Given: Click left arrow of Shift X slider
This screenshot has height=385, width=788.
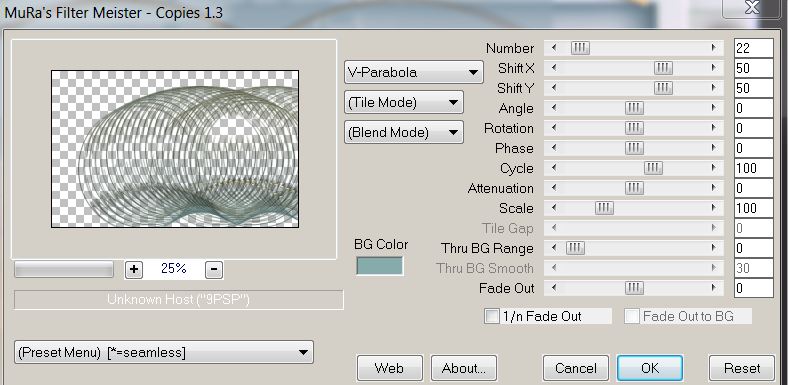Looking at the screenshot, I should tap(554, 68).
